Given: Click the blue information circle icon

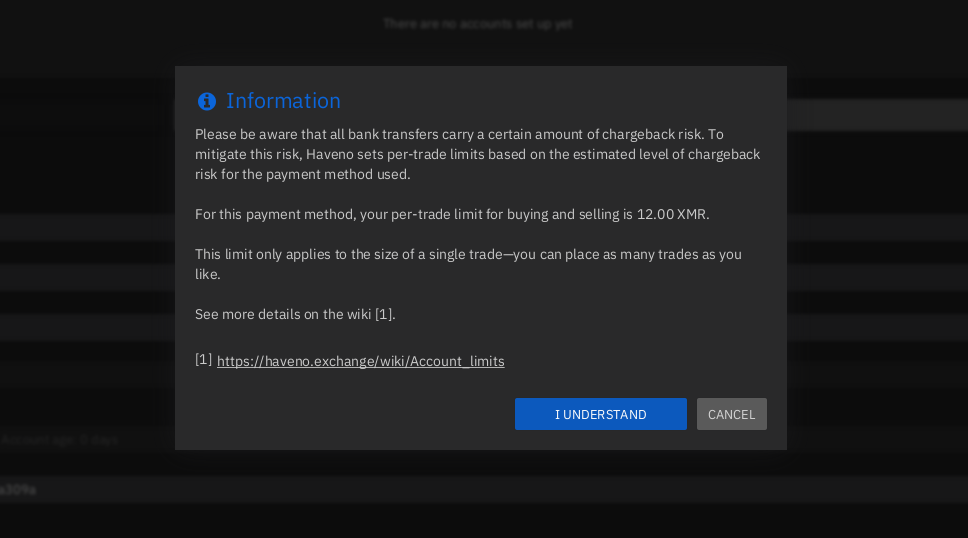Looking at the screenshot, I should (x=207, y=101).
